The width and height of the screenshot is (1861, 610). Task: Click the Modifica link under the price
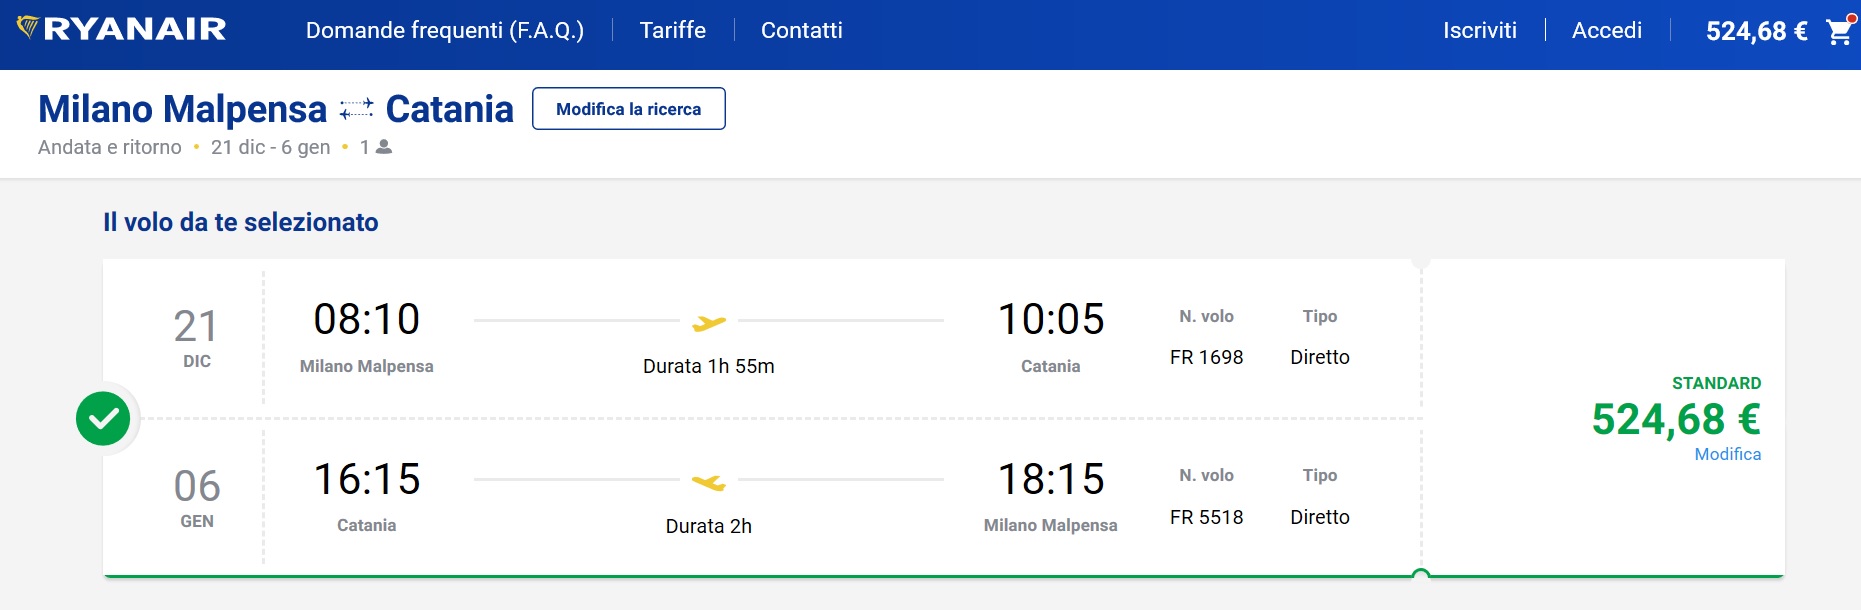[x=1728, y=454]
